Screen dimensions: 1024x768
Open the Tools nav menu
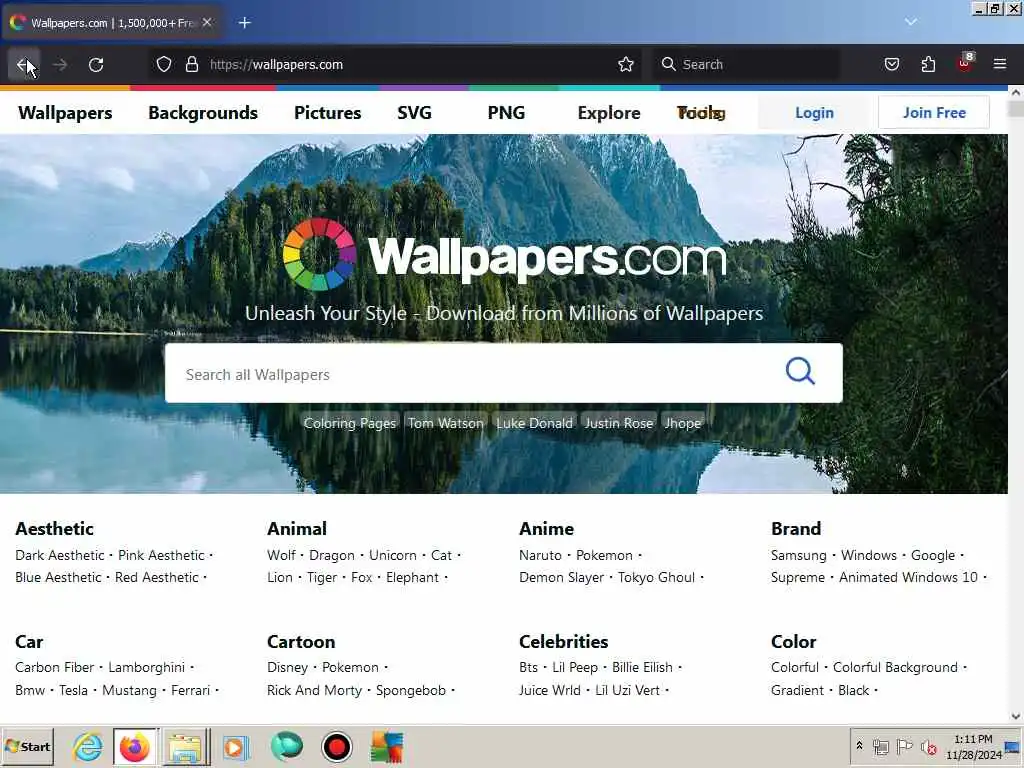point(701,113)
